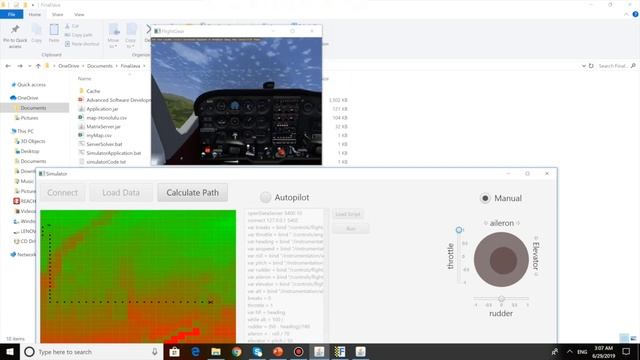Click OneDrive in the address path
The height and width of the screenshot is (360, 640).
click(x=69, y=66)
